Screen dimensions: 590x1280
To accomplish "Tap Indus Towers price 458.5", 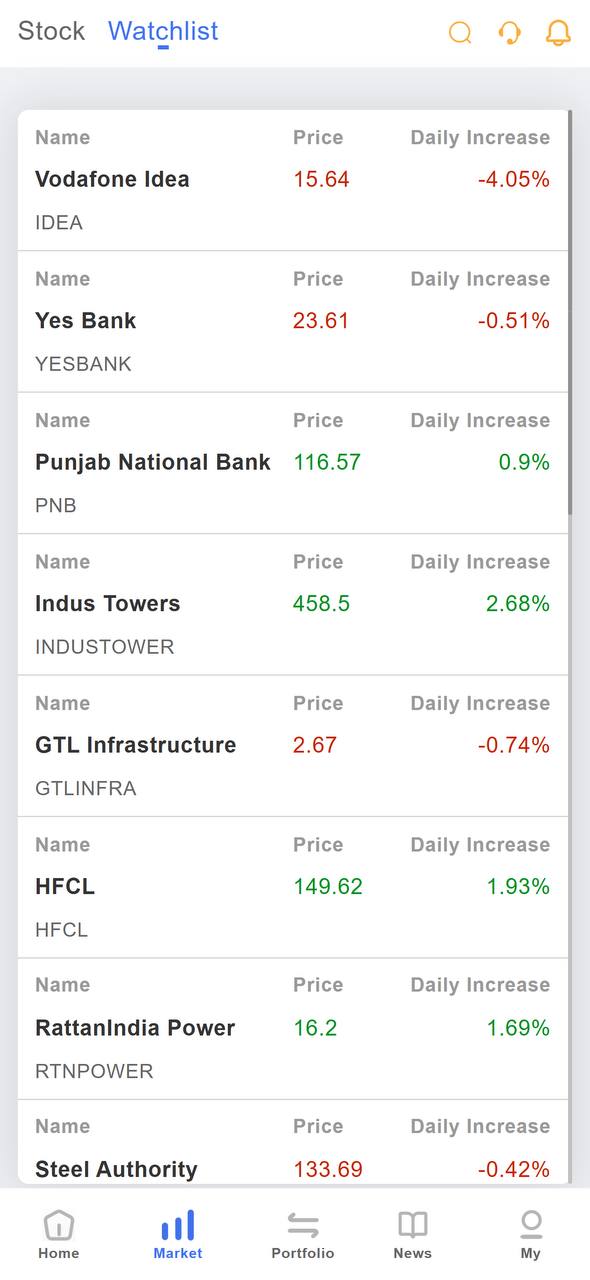I will (x=321, y=604).
